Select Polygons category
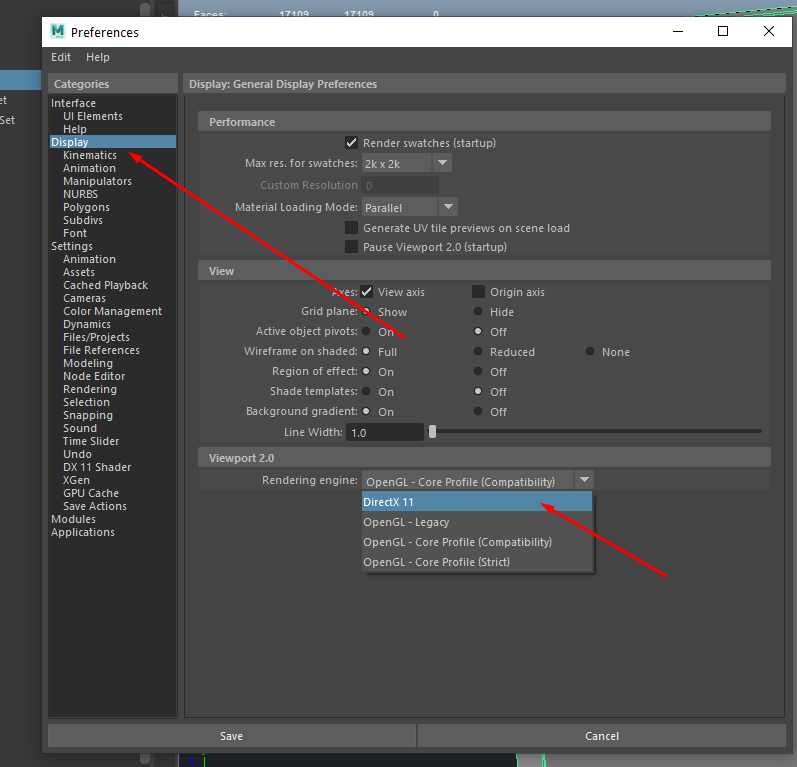This screenshot has height=767, width=797. click(86, 207)
